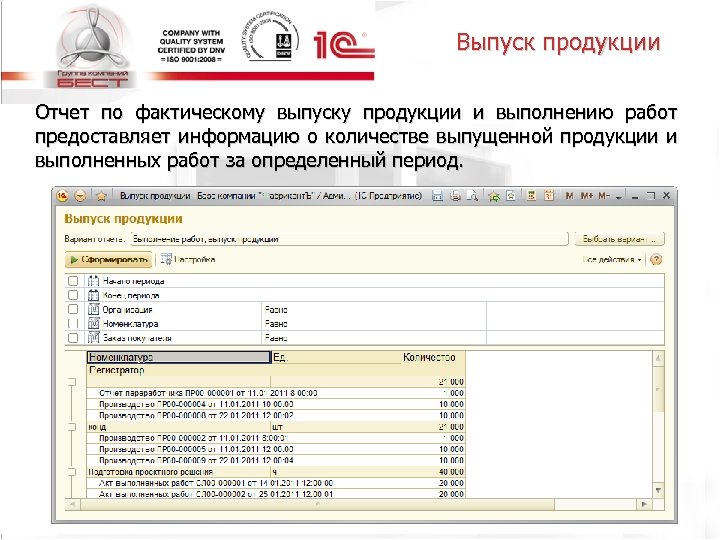Click the Организация filter row icon
This screenshot has width=720, height=540.
pyautogui.click(x=93, y=309)
